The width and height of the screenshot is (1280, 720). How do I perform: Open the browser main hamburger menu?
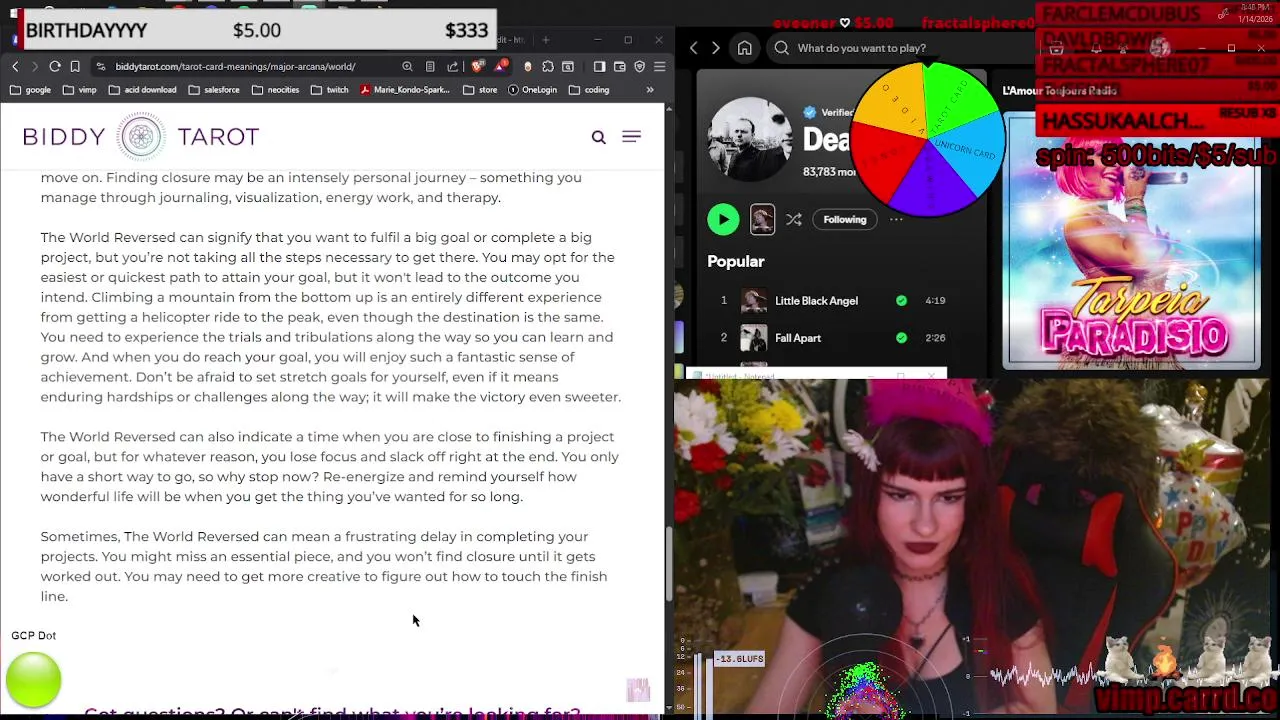pyautogui.click(x=659, y=66)
